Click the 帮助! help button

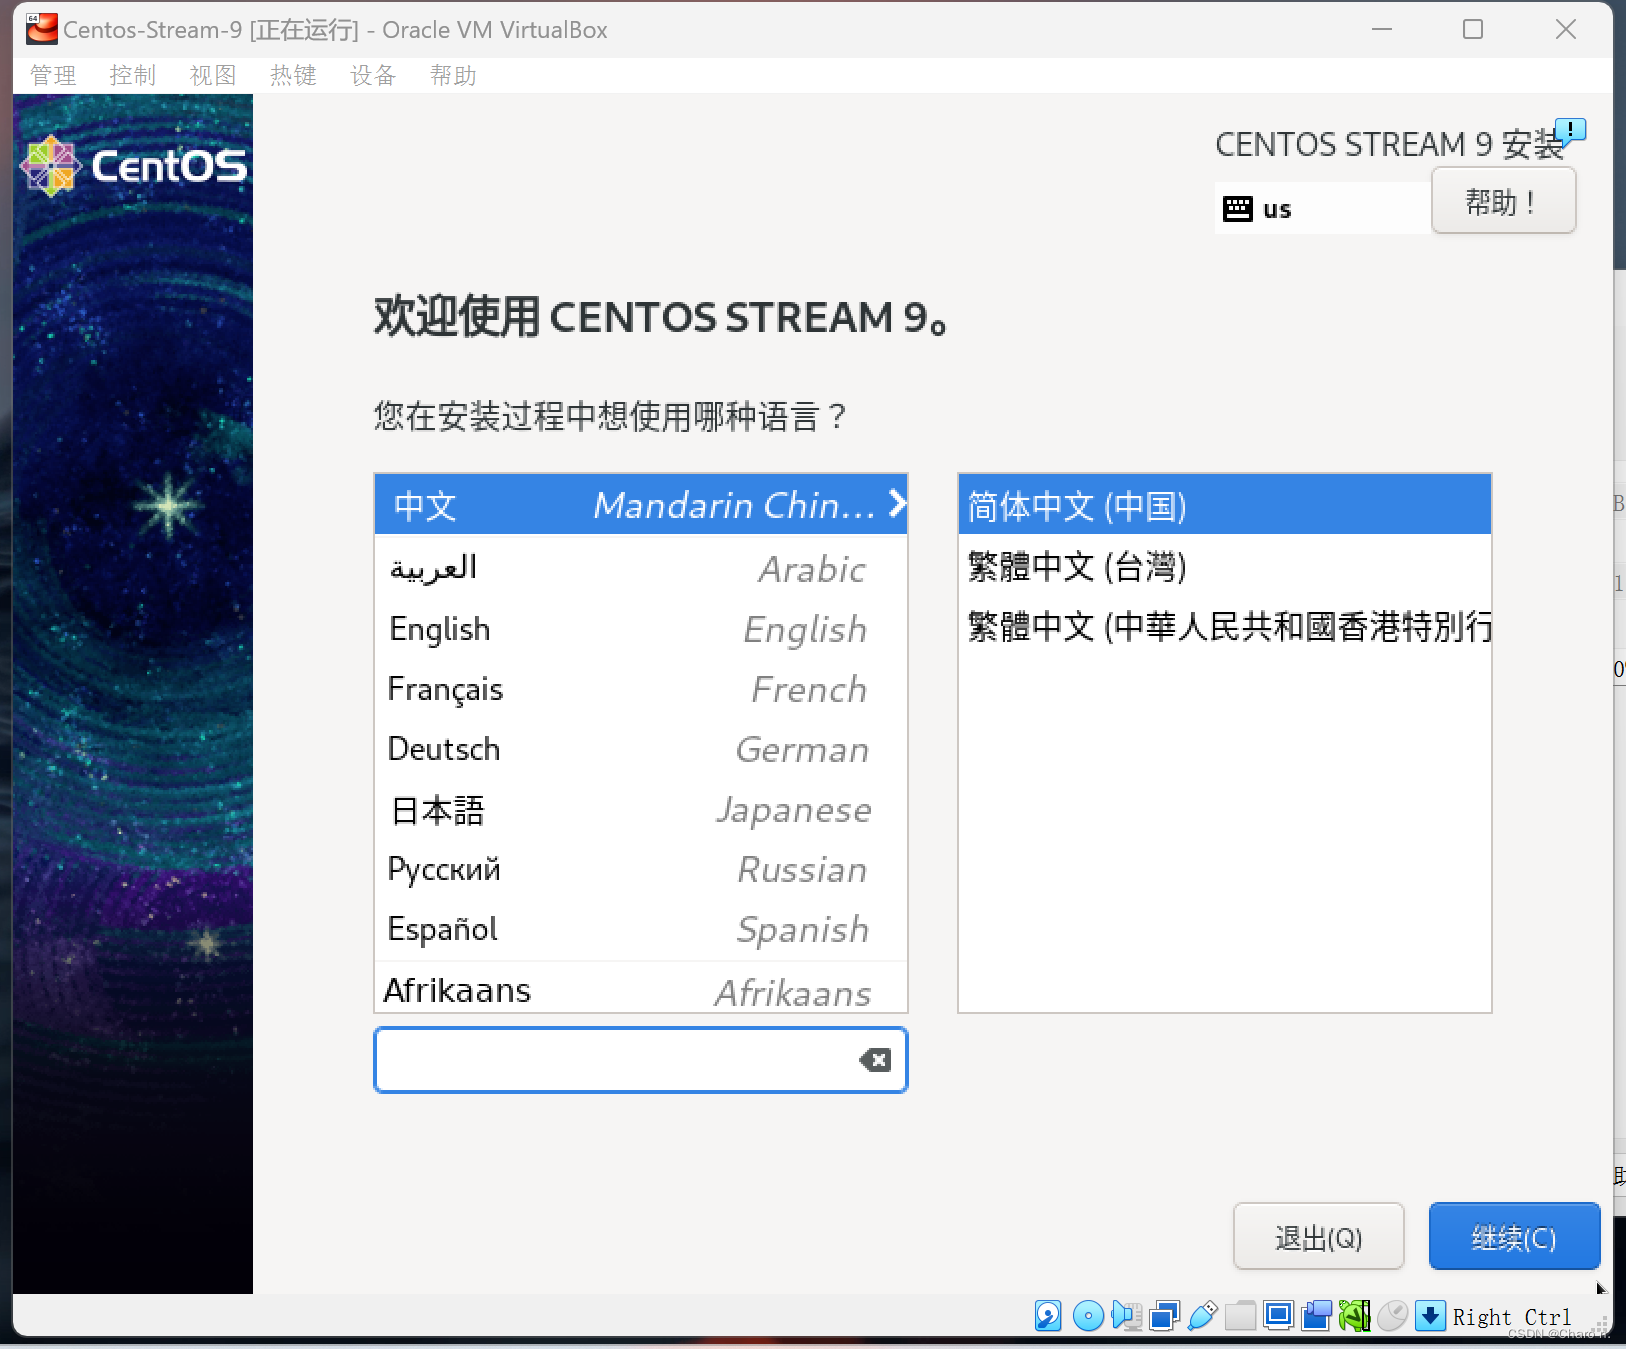point(1503,201)
